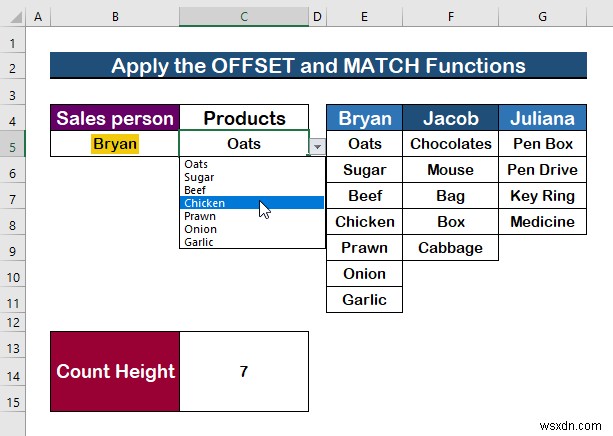Image resolution: width=613 pixels, height=436 pixels.
Task: Choose Garlic from the dropdown list
Action: (252, 242)
